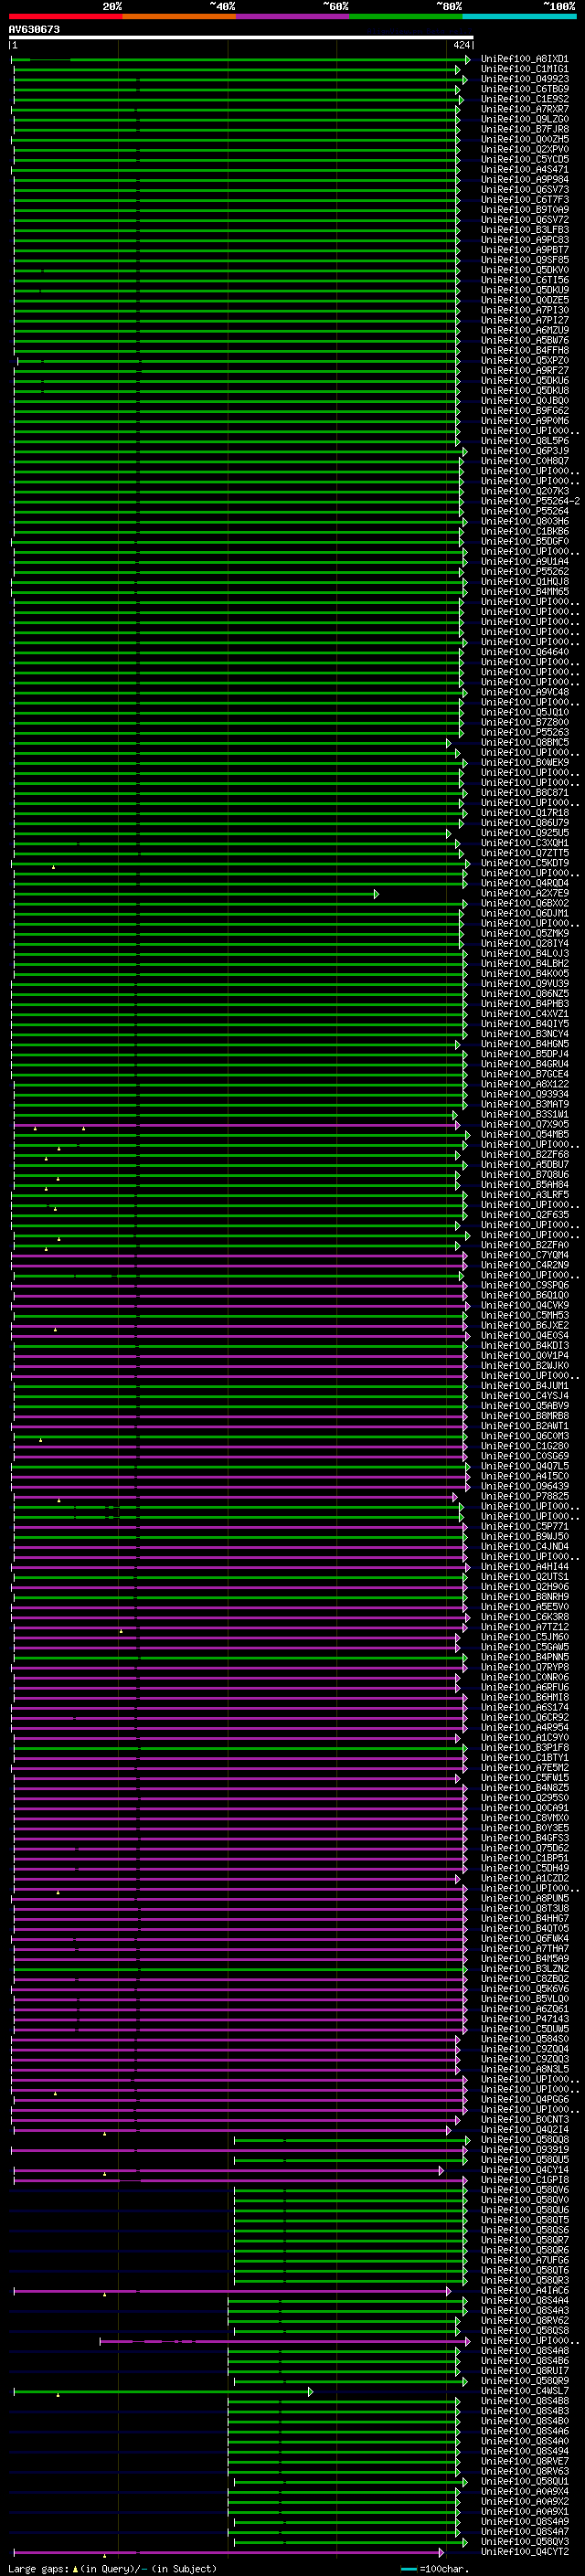Select the UniRef100_O96439 label
The image size is (585, 2576).
[524, 1486]
